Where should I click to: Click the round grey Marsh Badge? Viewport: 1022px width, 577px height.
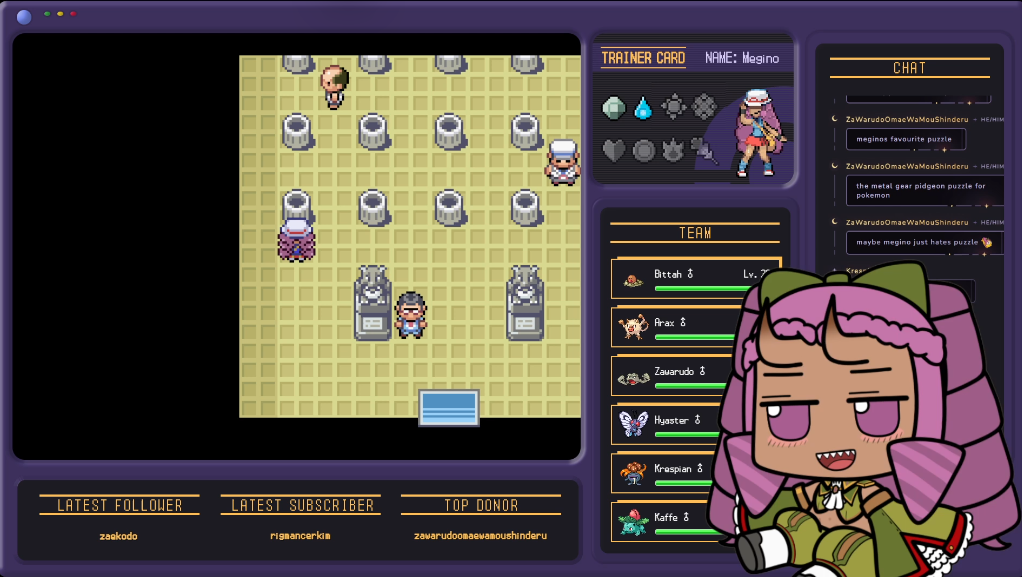point(643,151)
